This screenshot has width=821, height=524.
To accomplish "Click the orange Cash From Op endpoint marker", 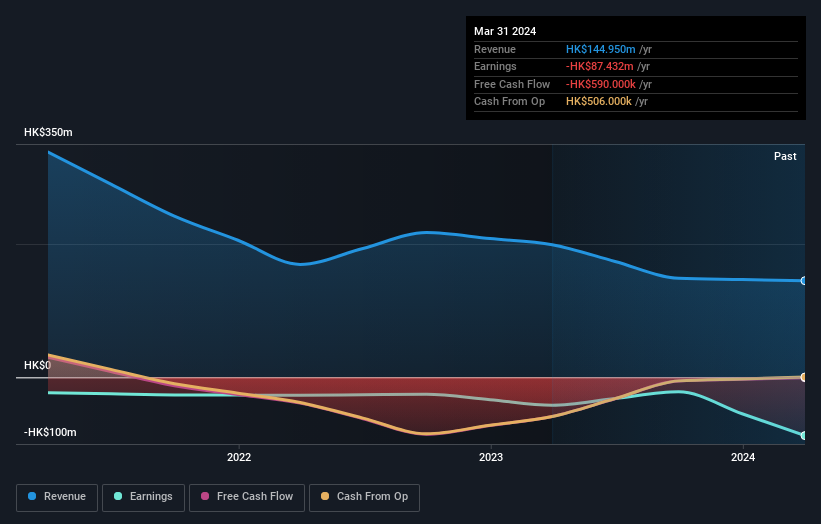I will (804, 377).
